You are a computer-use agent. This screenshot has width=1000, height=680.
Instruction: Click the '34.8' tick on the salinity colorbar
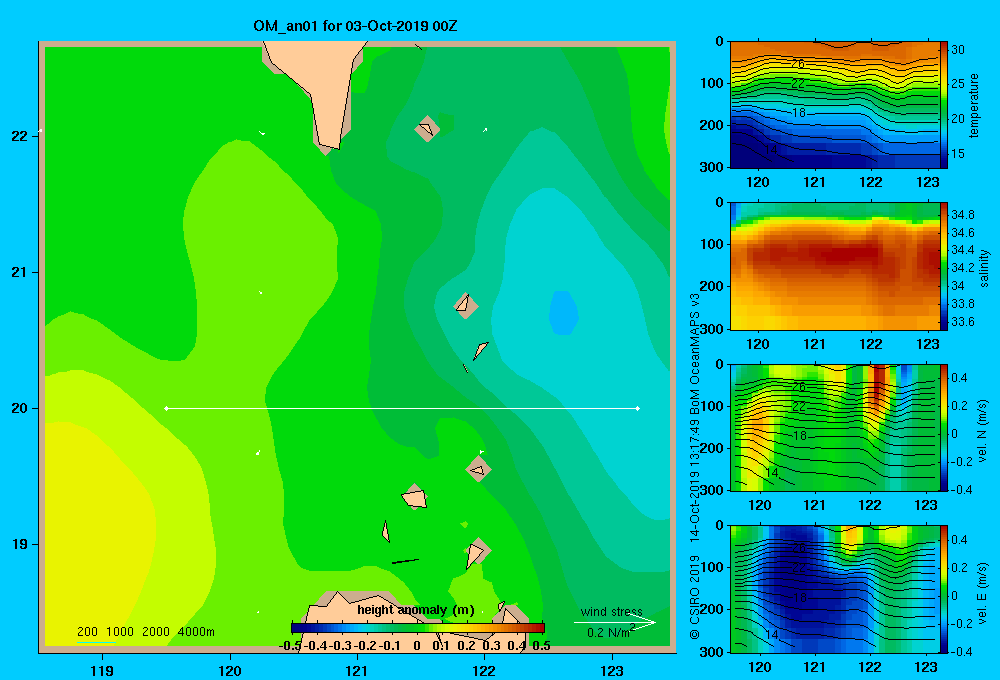point(962,214)
